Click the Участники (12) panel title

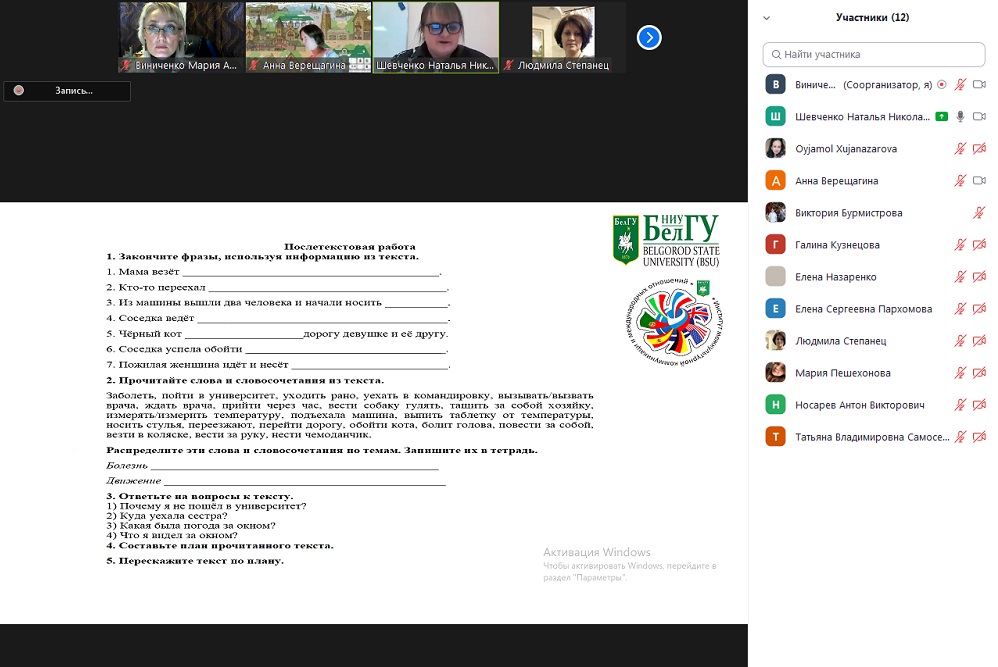[x=872, y=17]
